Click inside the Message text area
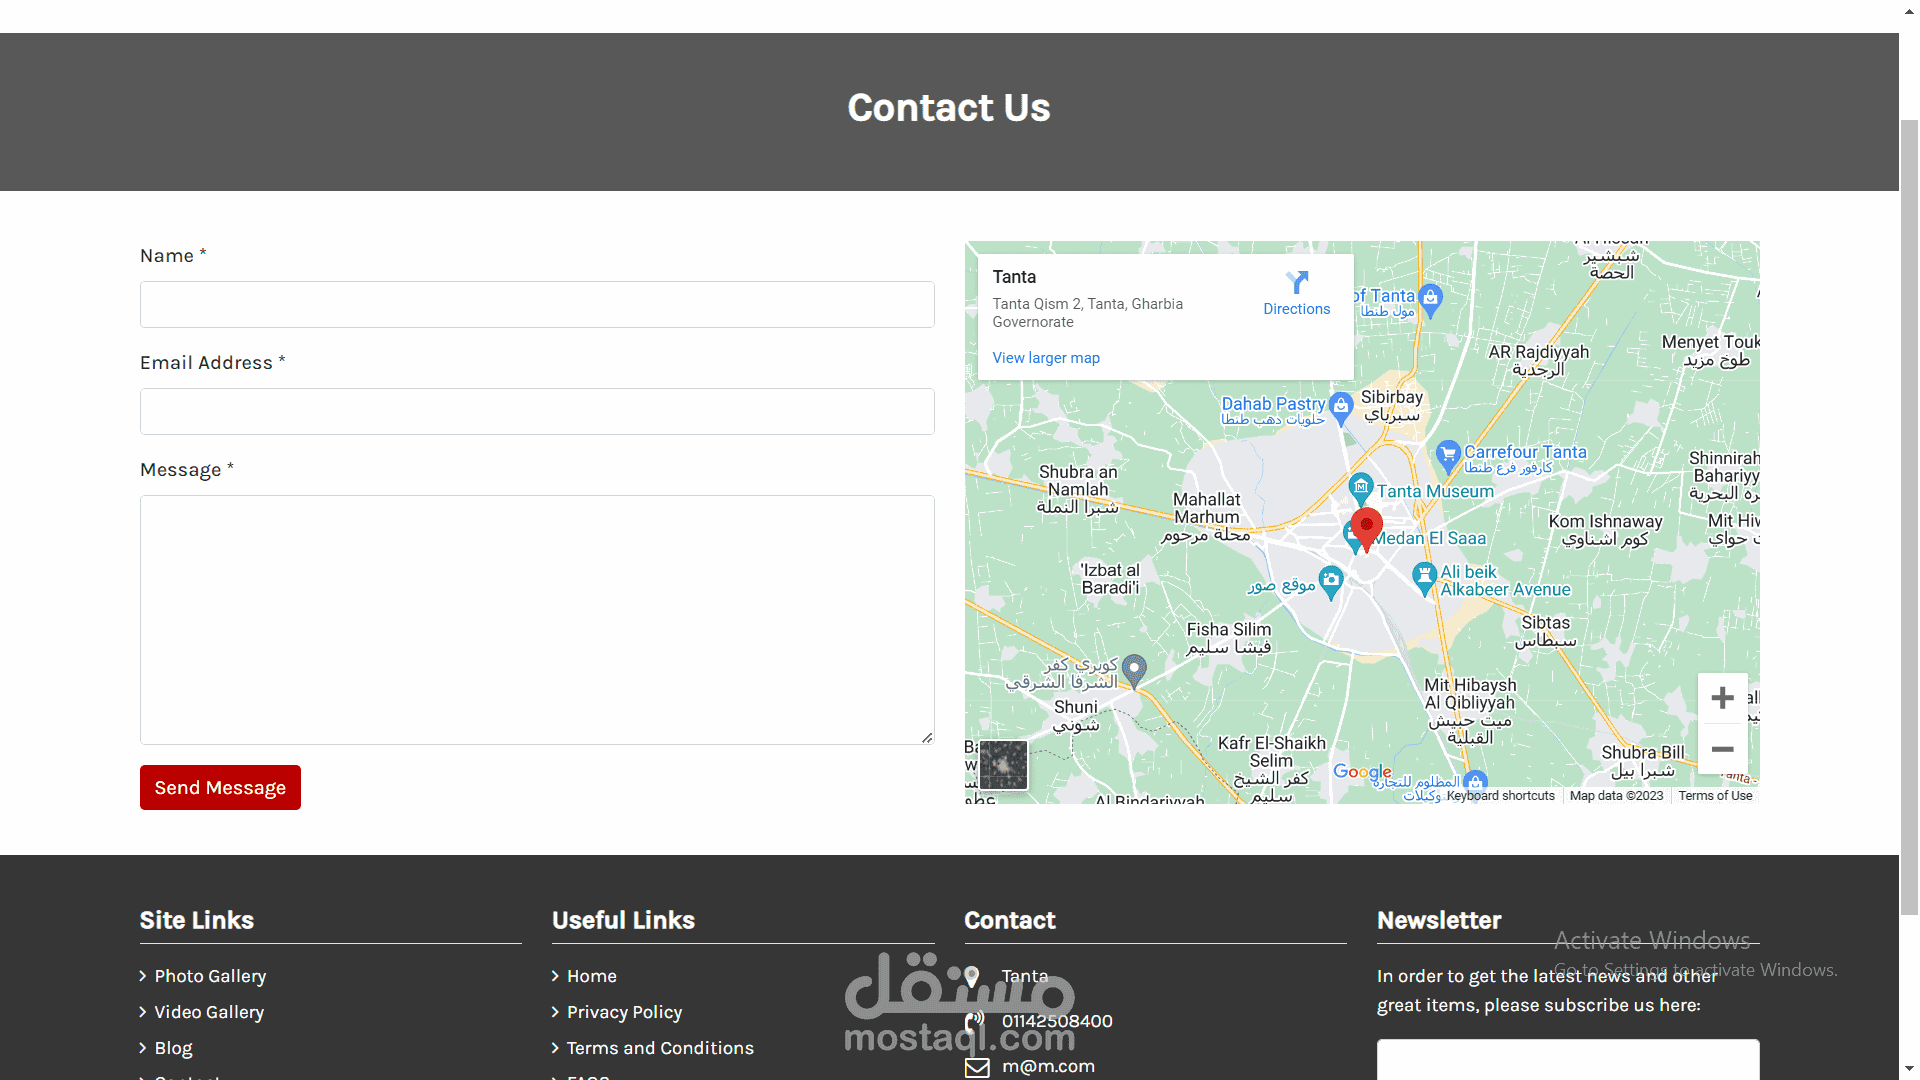This screenshot has height=1080, width=1920. coord(537,620)
